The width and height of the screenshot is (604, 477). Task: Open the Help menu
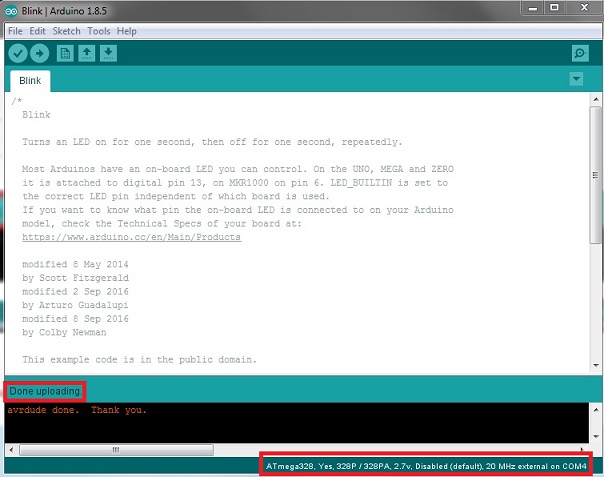[x=127, y=31]
